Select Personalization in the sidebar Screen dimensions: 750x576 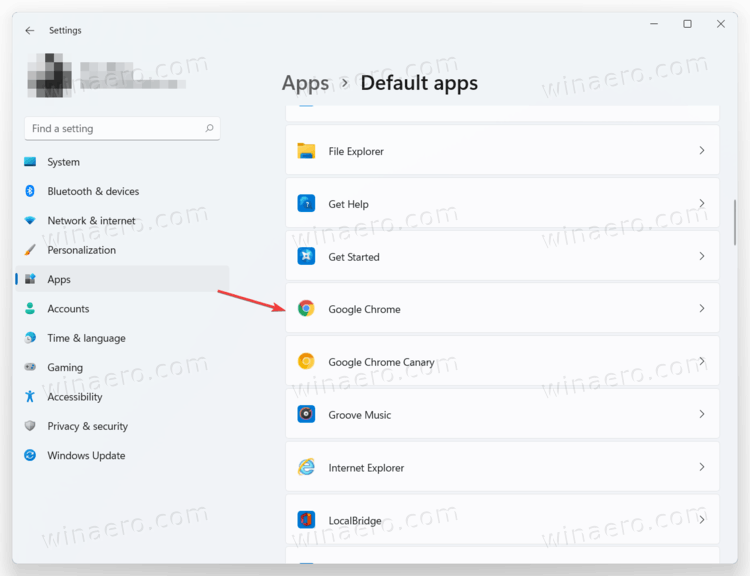click(x=122, y=250)
